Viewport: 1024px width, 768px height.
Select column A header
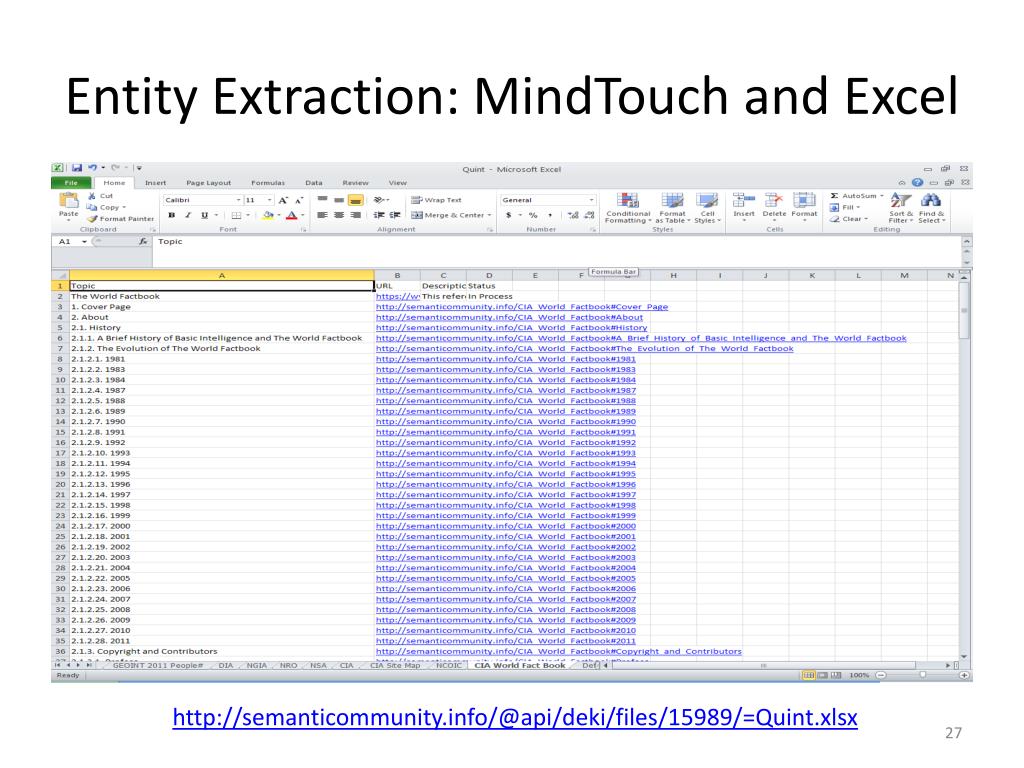(221, 276)
